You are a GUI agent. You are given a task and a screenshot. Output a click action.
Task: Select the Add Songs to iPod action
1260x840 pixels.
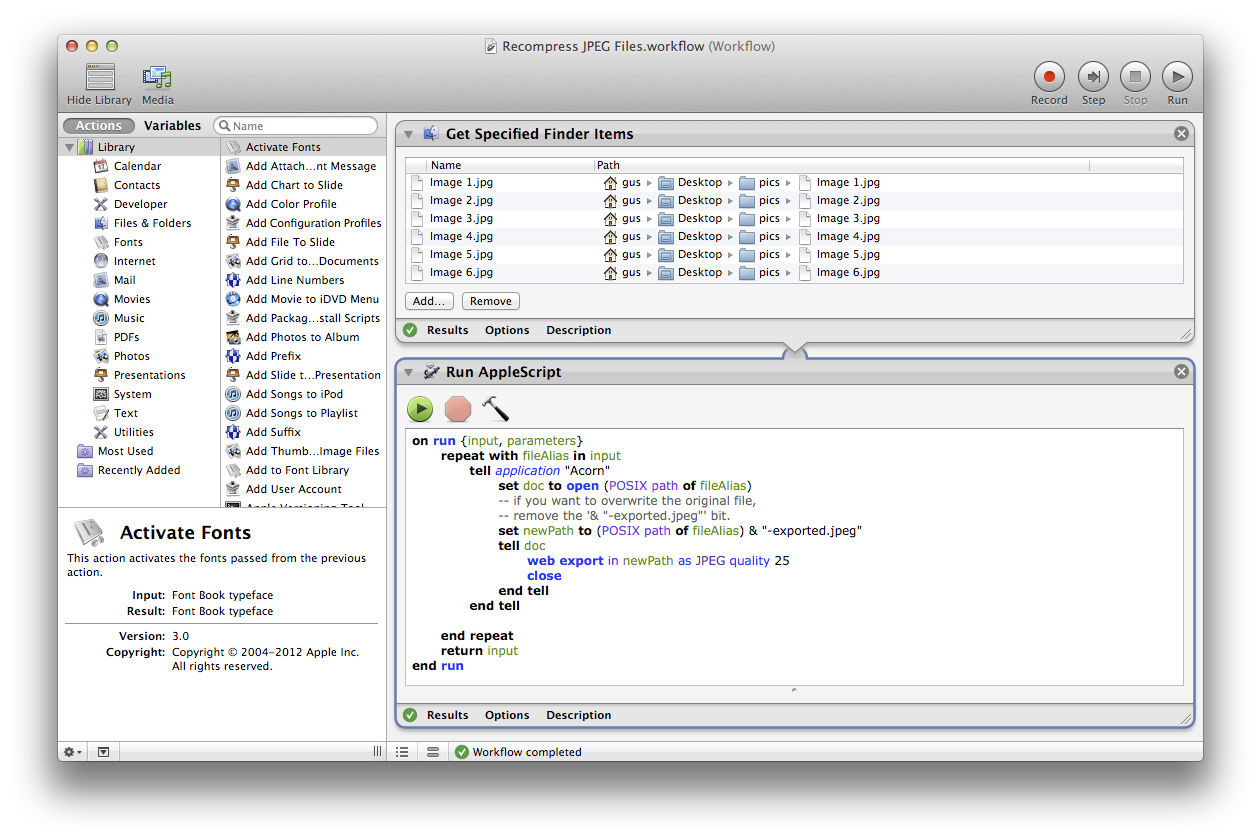pos(303,394)
